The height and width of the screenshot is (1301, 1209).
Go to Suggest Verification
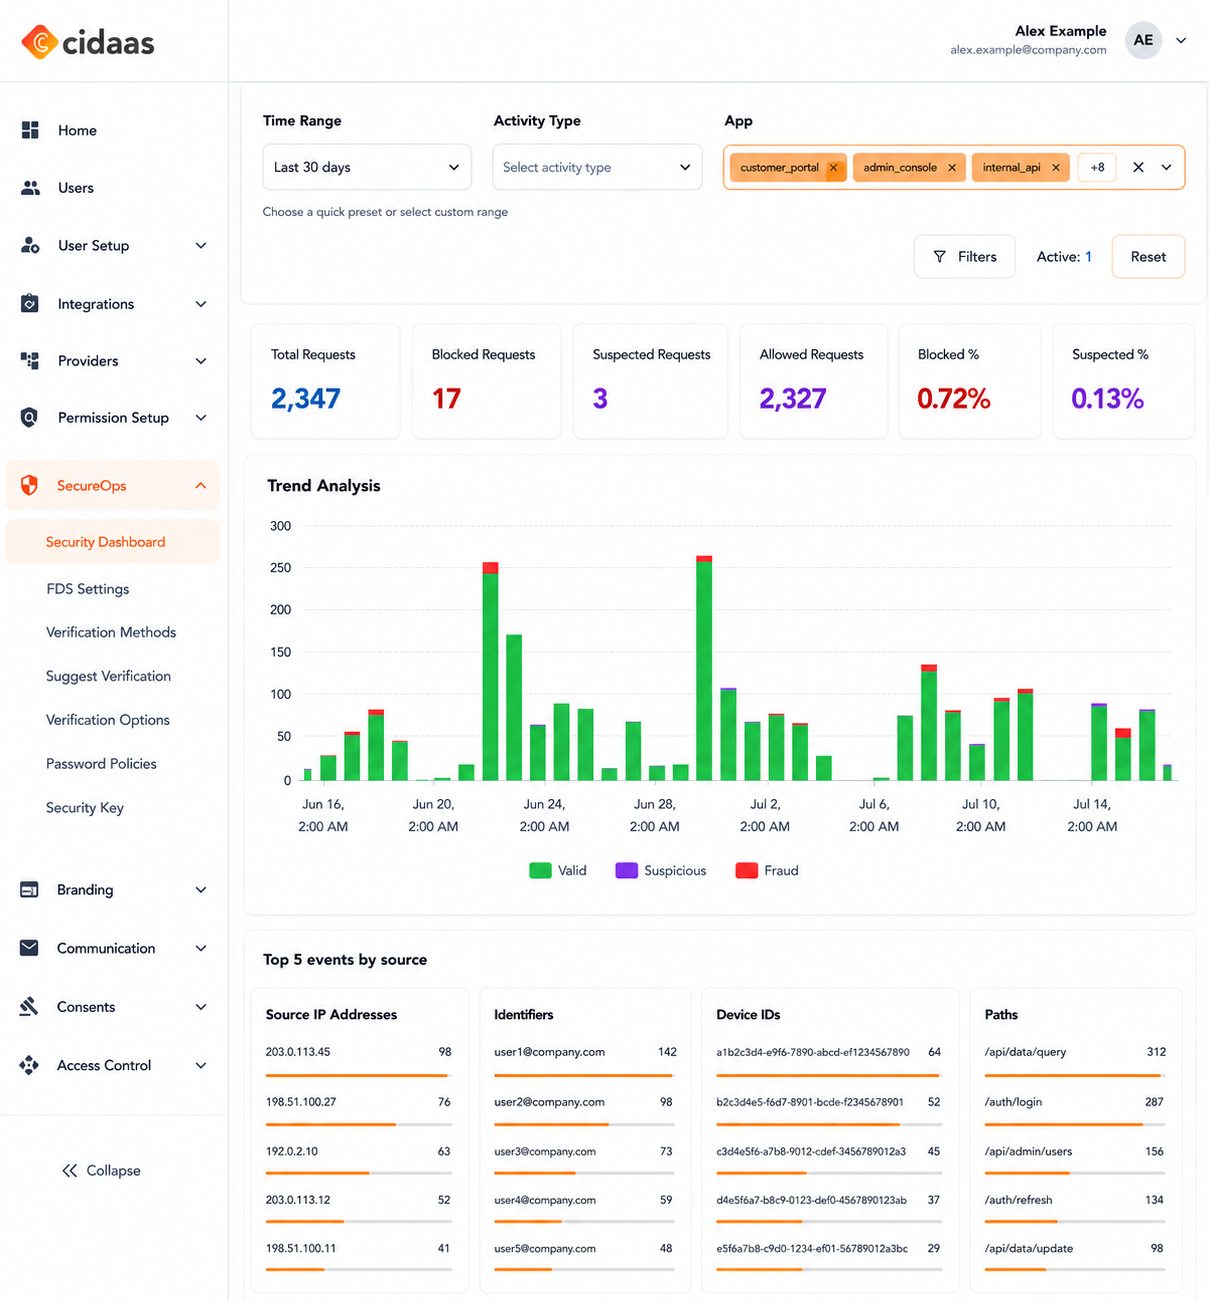[108, 676]
